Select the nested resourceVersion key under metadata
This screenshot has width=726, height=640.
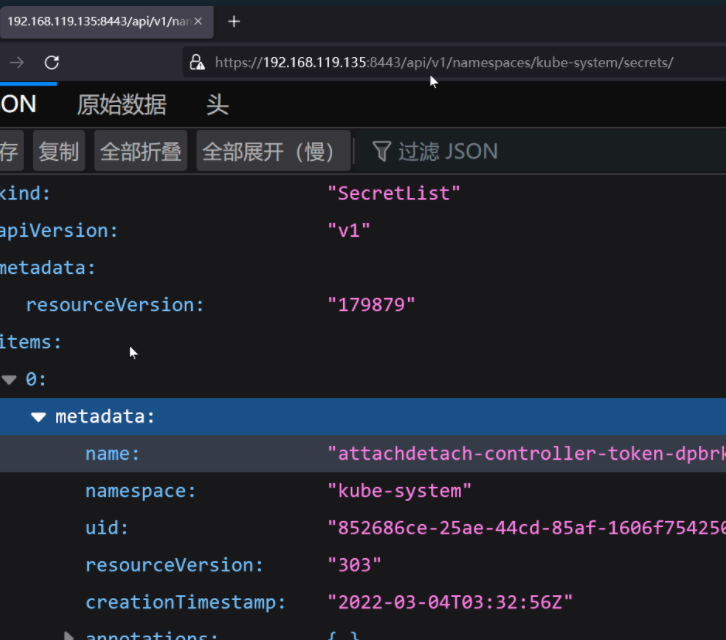174,565
